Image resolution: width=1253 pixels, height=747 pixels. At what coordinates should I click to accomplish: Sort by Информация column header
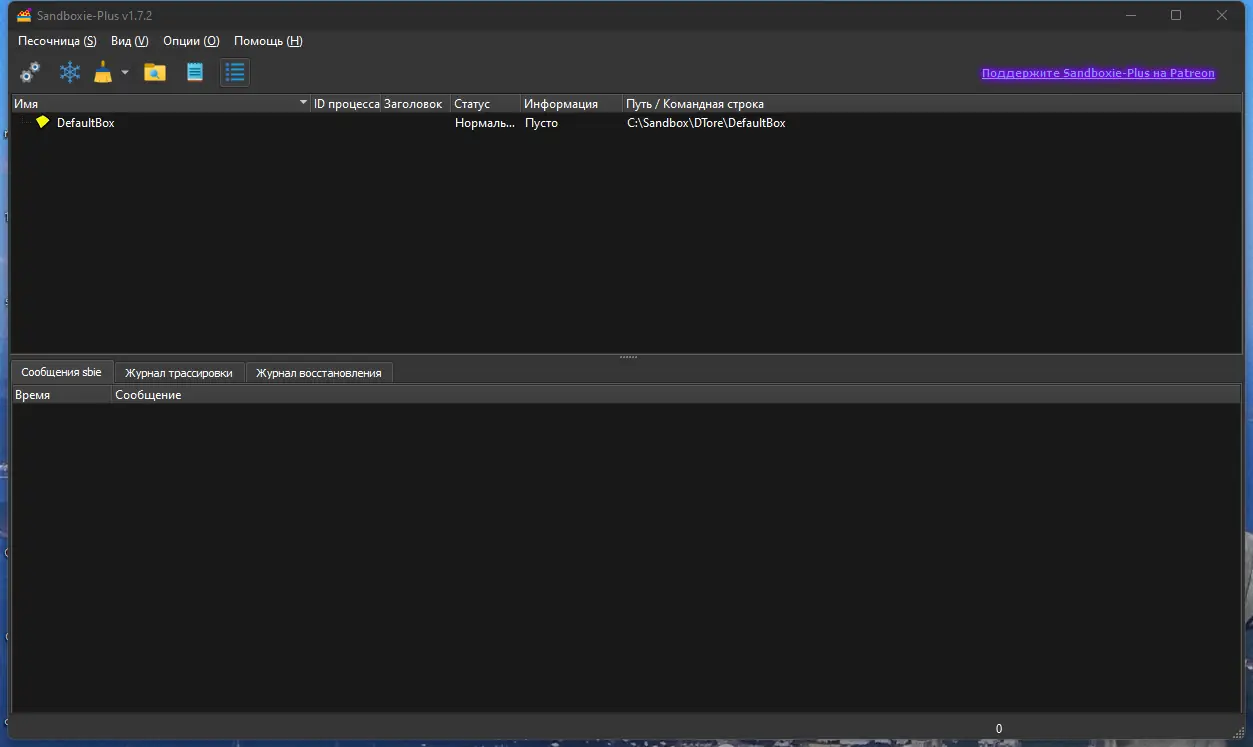click(572, 104)
